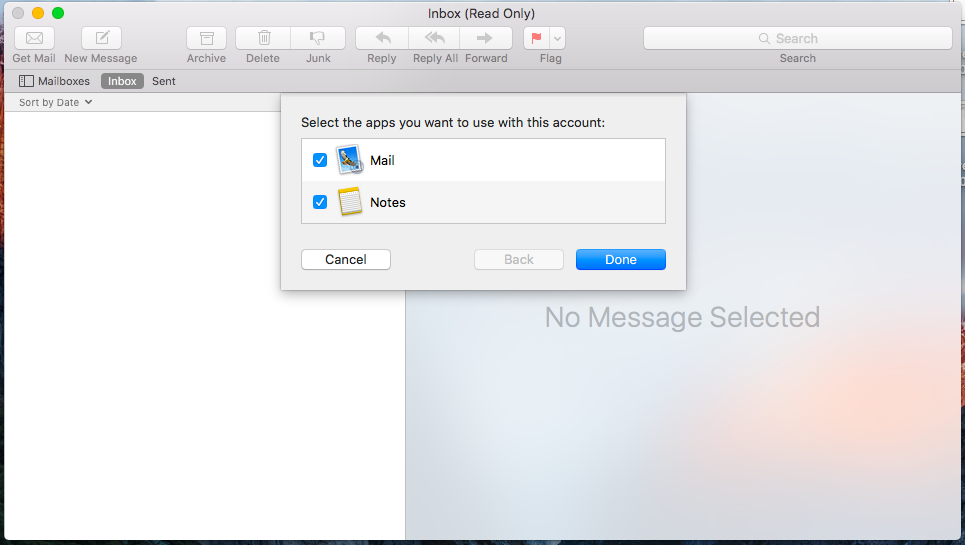Switch to the Inbox tab
Image resolution: width=965 pixels, height=545 pixels.
[x=122, y=81]
